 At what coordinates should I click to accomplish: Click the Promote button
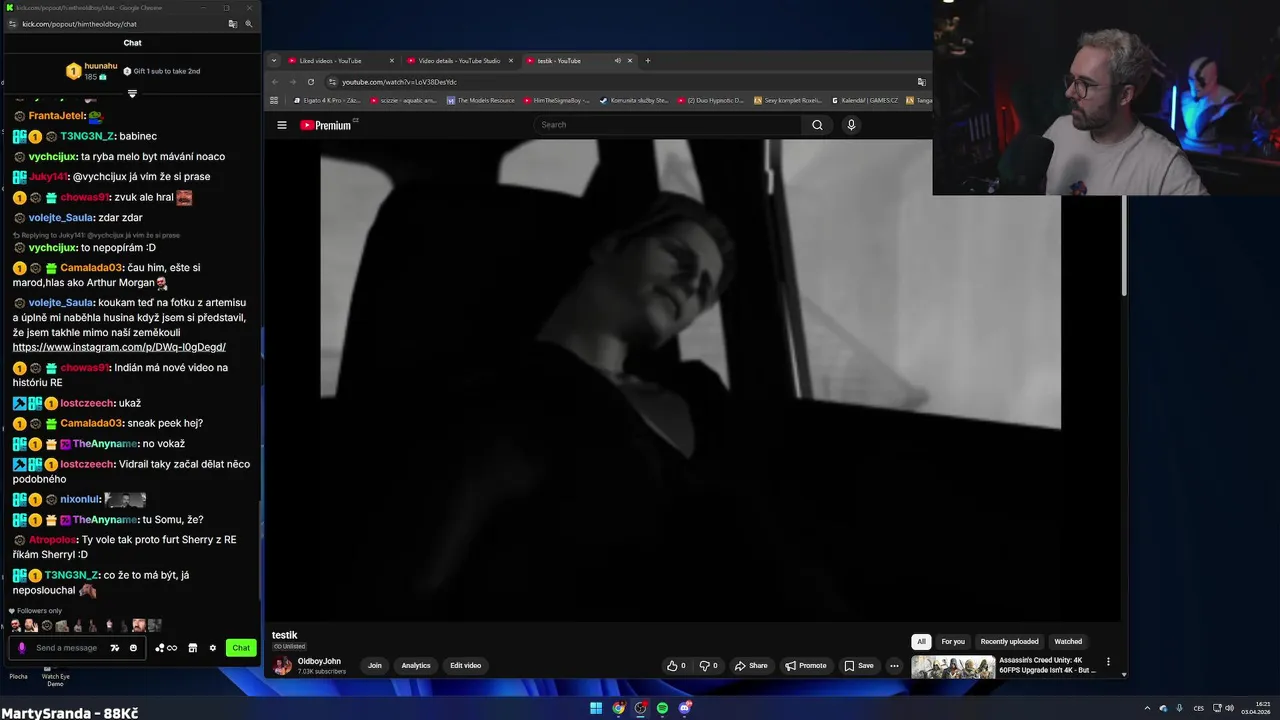coord(806,666)
